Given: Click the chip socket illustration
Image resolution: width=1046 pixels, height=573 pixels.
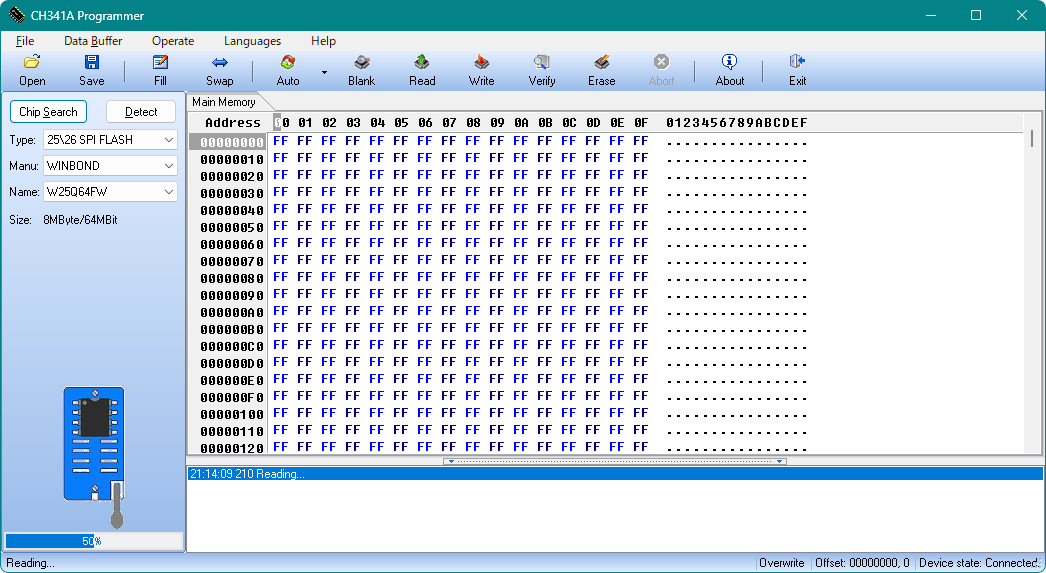Looking at the screenshot, I should coord(94,457).
